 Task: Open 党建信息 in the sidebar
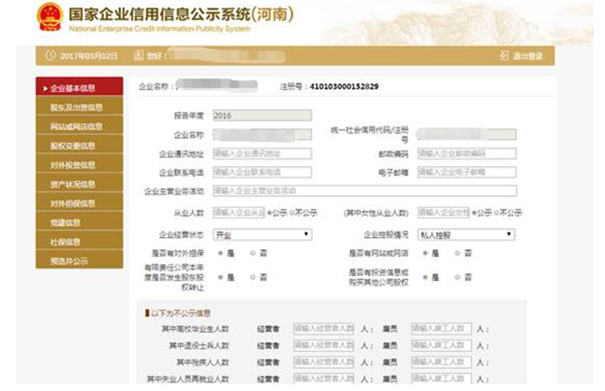79,221
